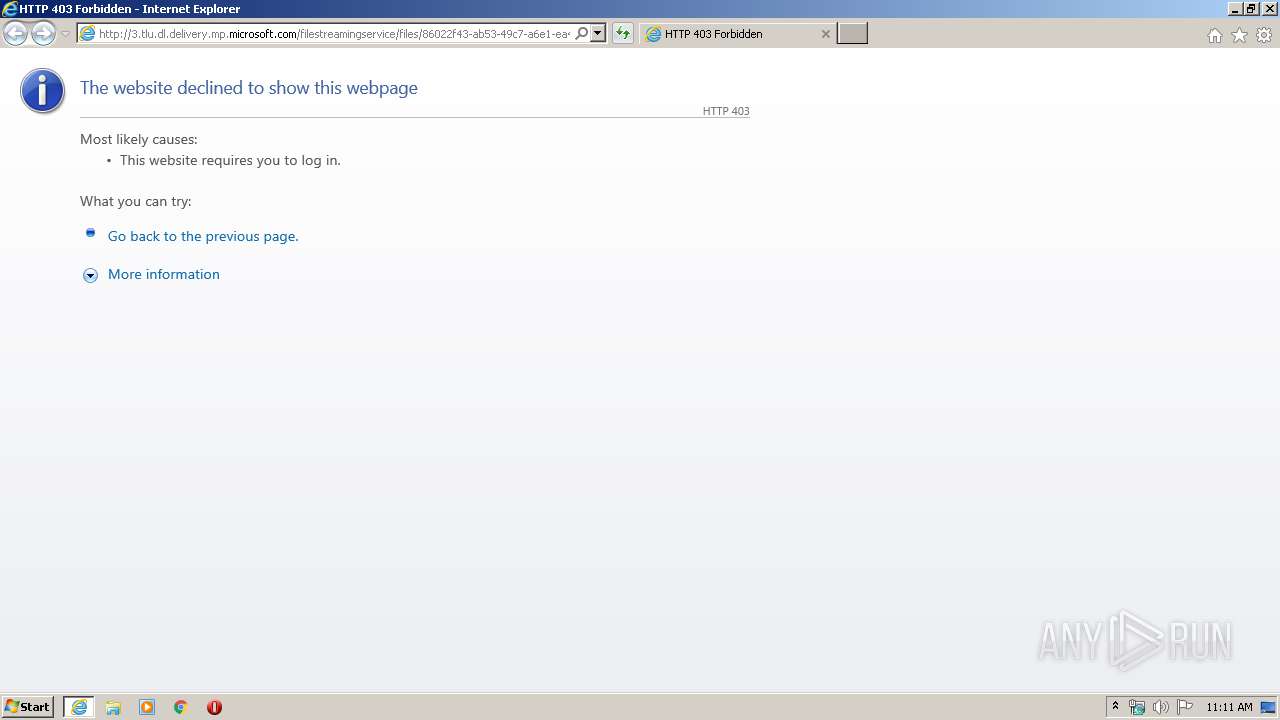Click the browser Forward arrow button
This screenshot has width=1280, height=720.
(x=43, y=34)
